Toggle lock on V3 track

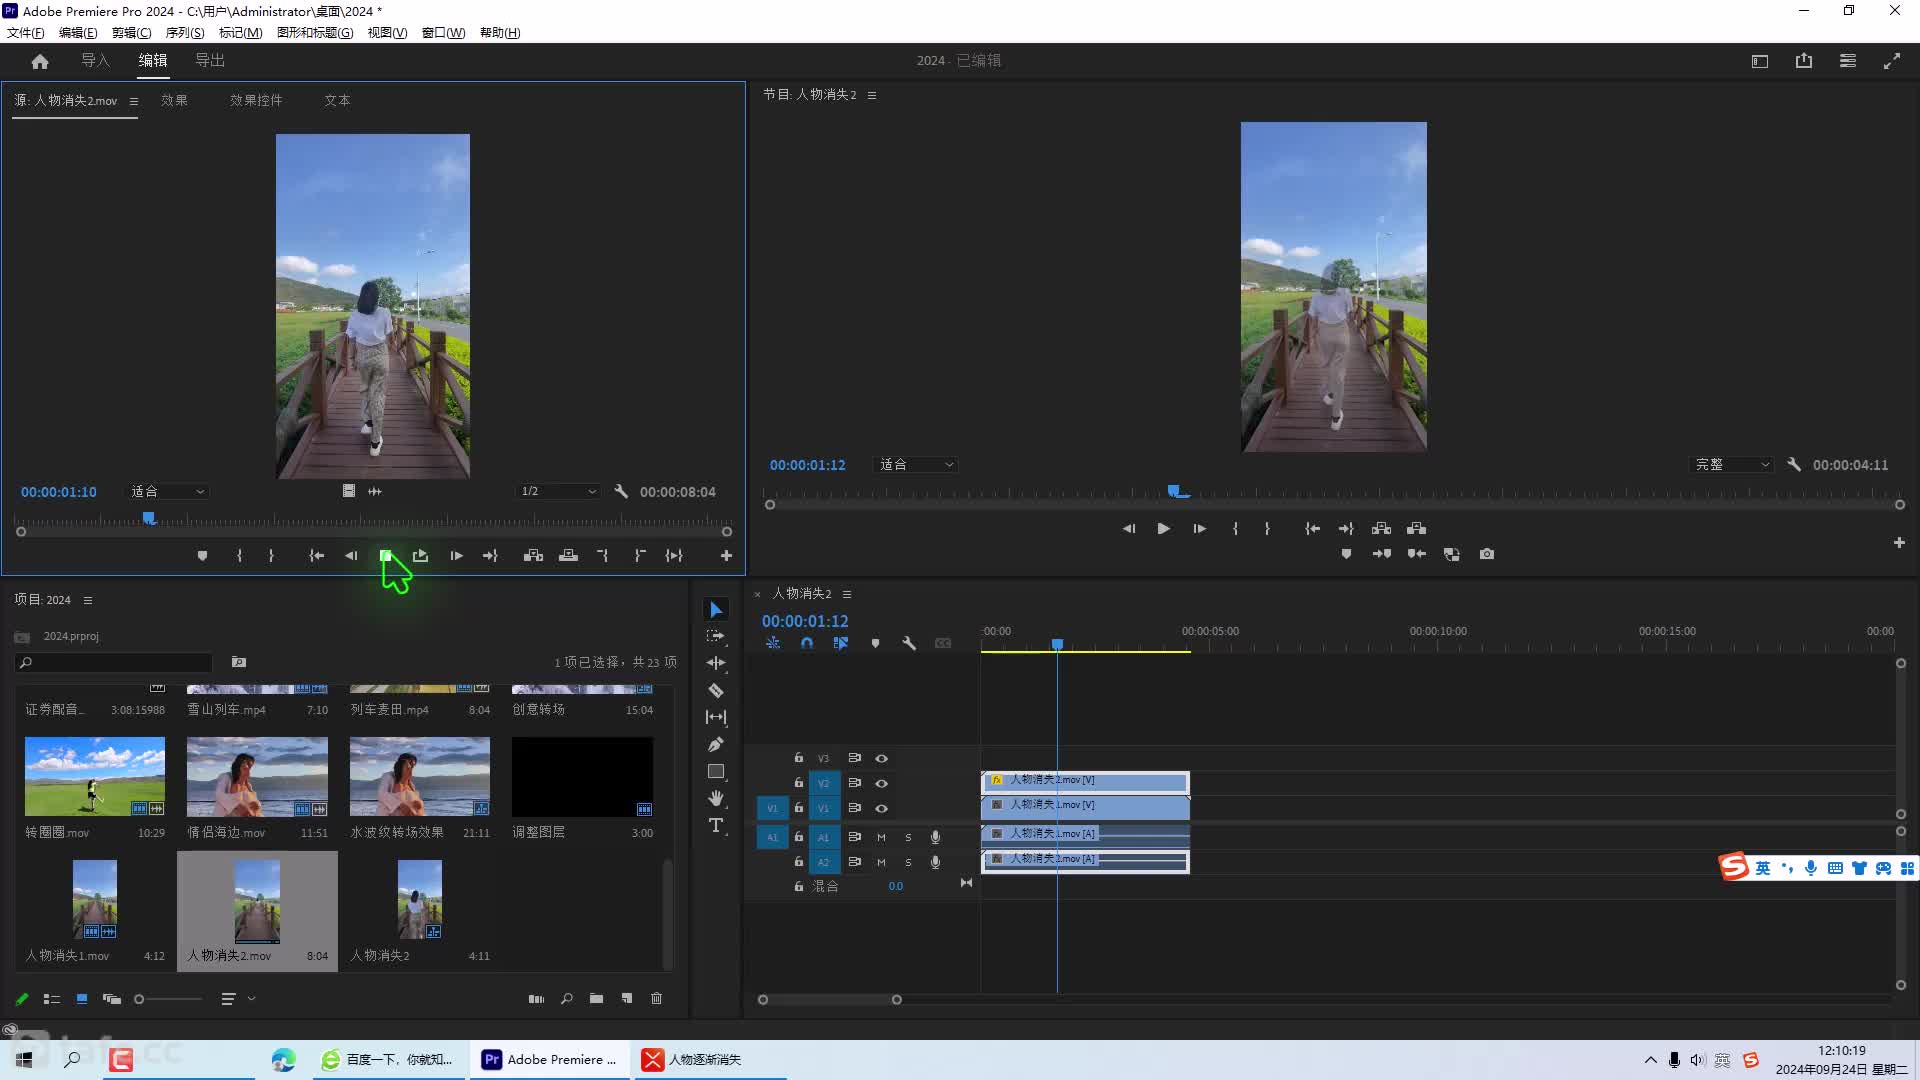coord(799,758)
